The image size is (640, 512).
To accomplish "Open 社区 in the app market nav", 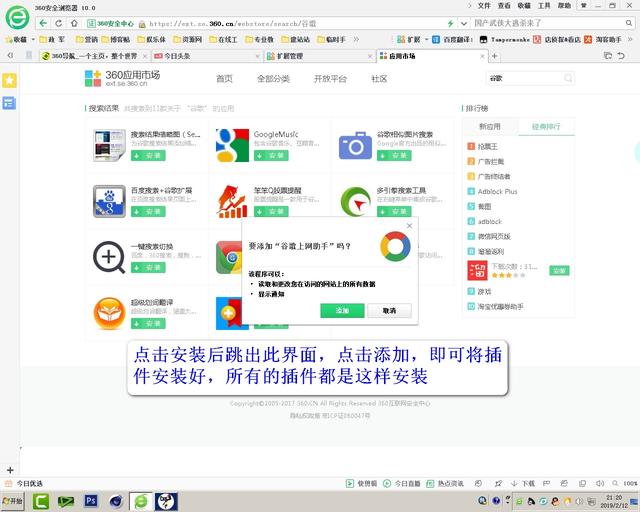I will point(379,79).
